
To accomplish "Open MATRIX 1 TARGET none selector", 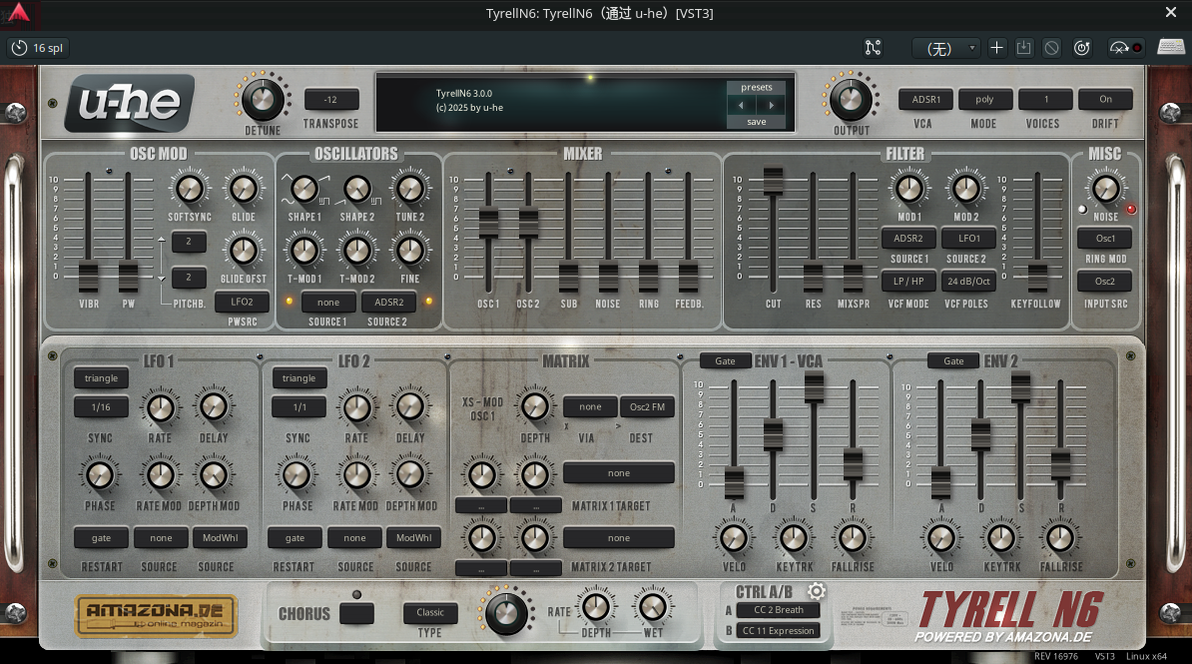I will coord(619,473).
